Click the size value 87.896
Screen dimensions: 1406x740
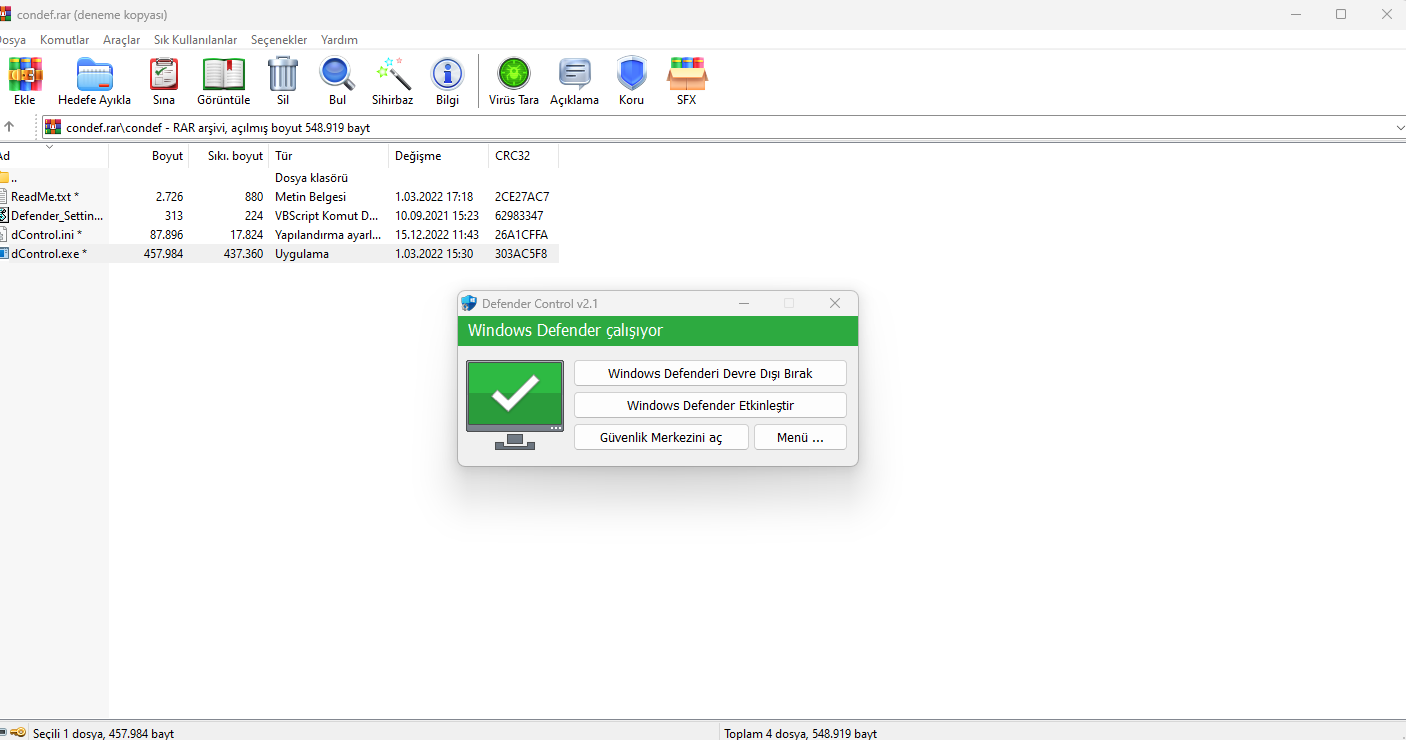(x=167, y=235)
